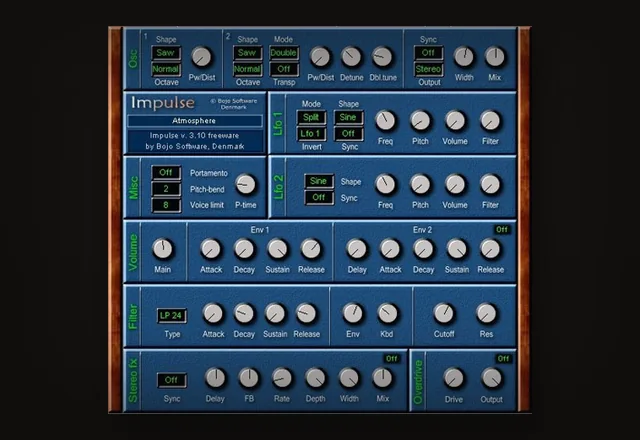Click the Stereo fx Rate knob
The height and width of the screenshot is (440, 640).
(x=282, y=378)
